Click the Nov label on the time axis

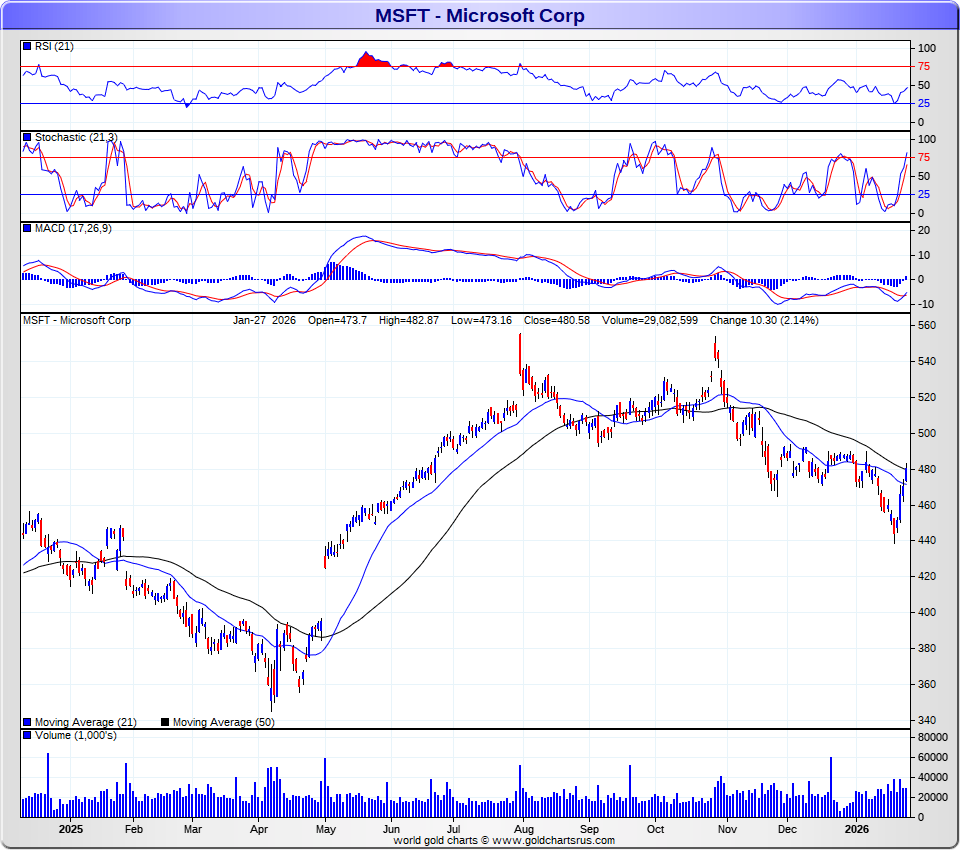click(727, 829)
